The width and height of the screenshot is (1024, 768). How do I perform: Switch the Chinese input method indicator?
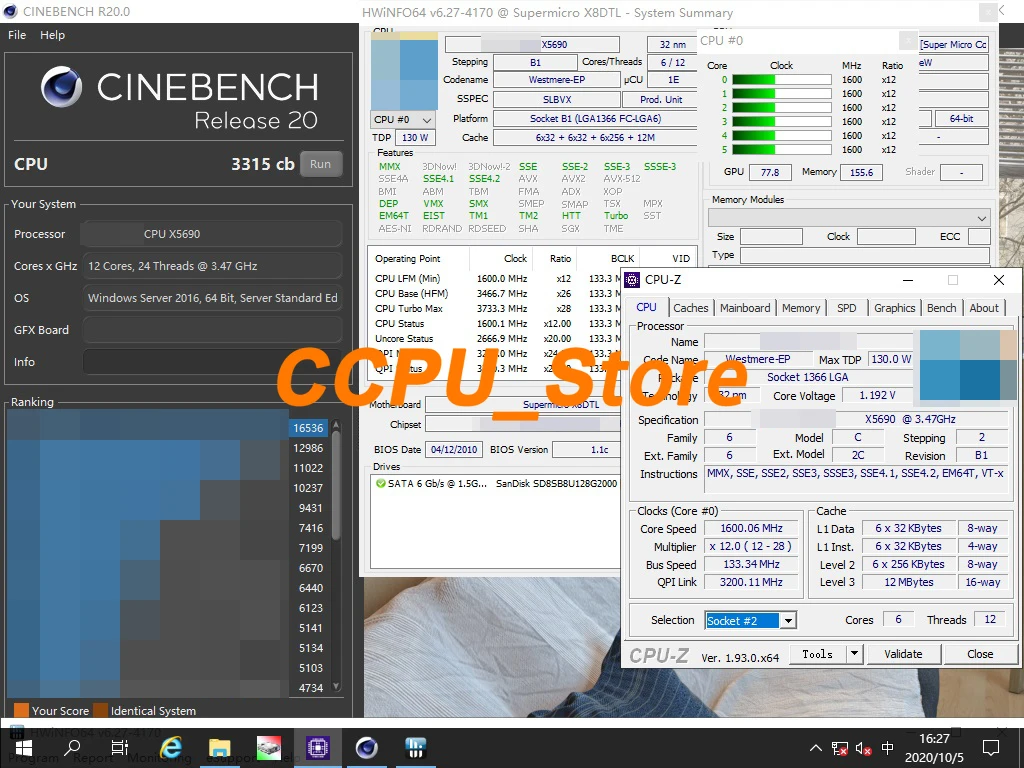point(888,748)
